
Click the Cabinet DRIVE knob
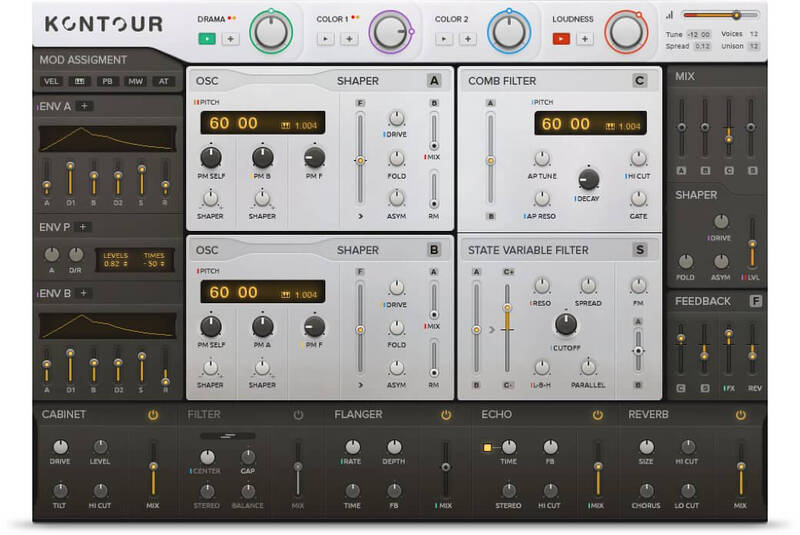point(60,447)
